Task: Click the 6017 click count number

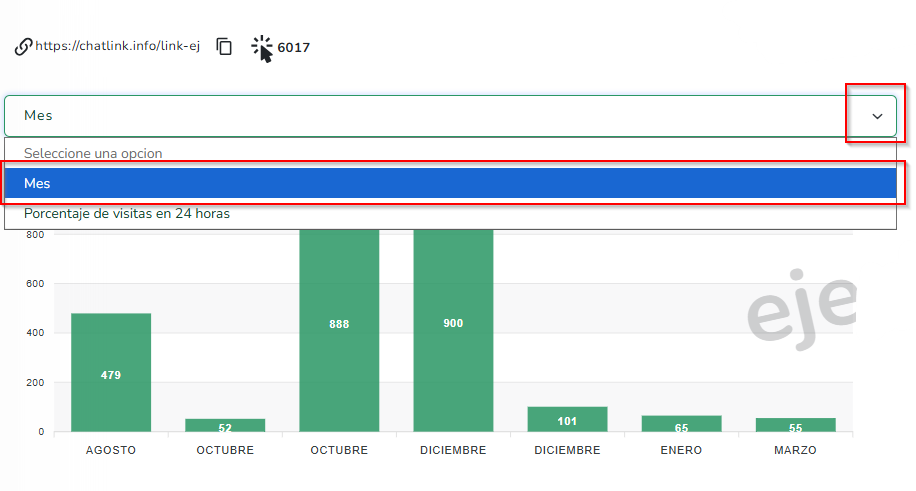Action: coord(293,48)
